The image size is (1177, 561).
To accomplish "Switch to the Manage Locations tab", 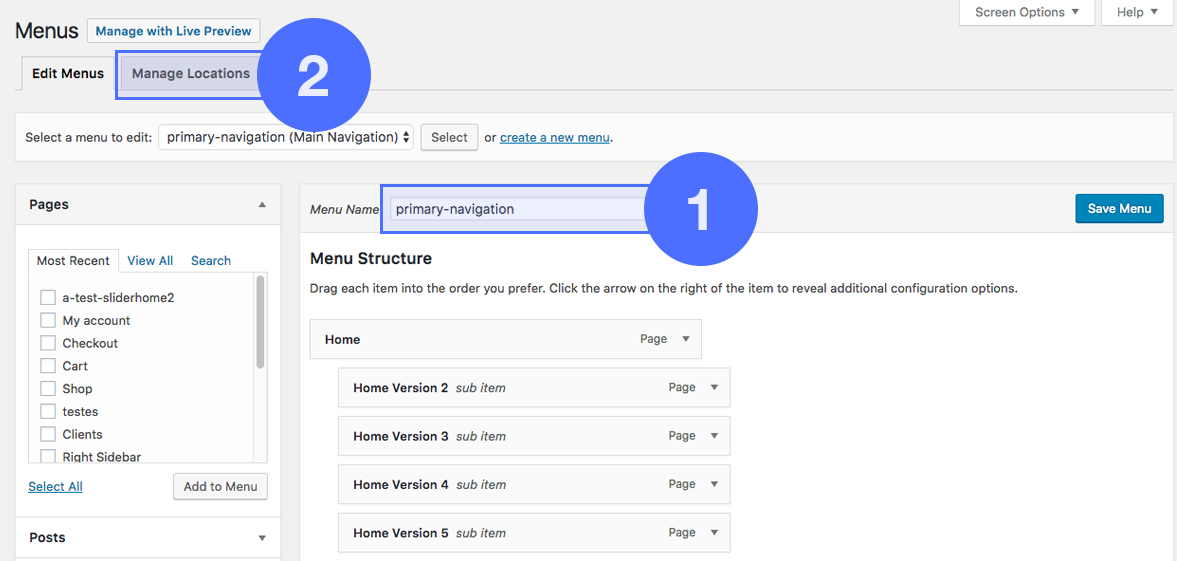I will point(190,74).
